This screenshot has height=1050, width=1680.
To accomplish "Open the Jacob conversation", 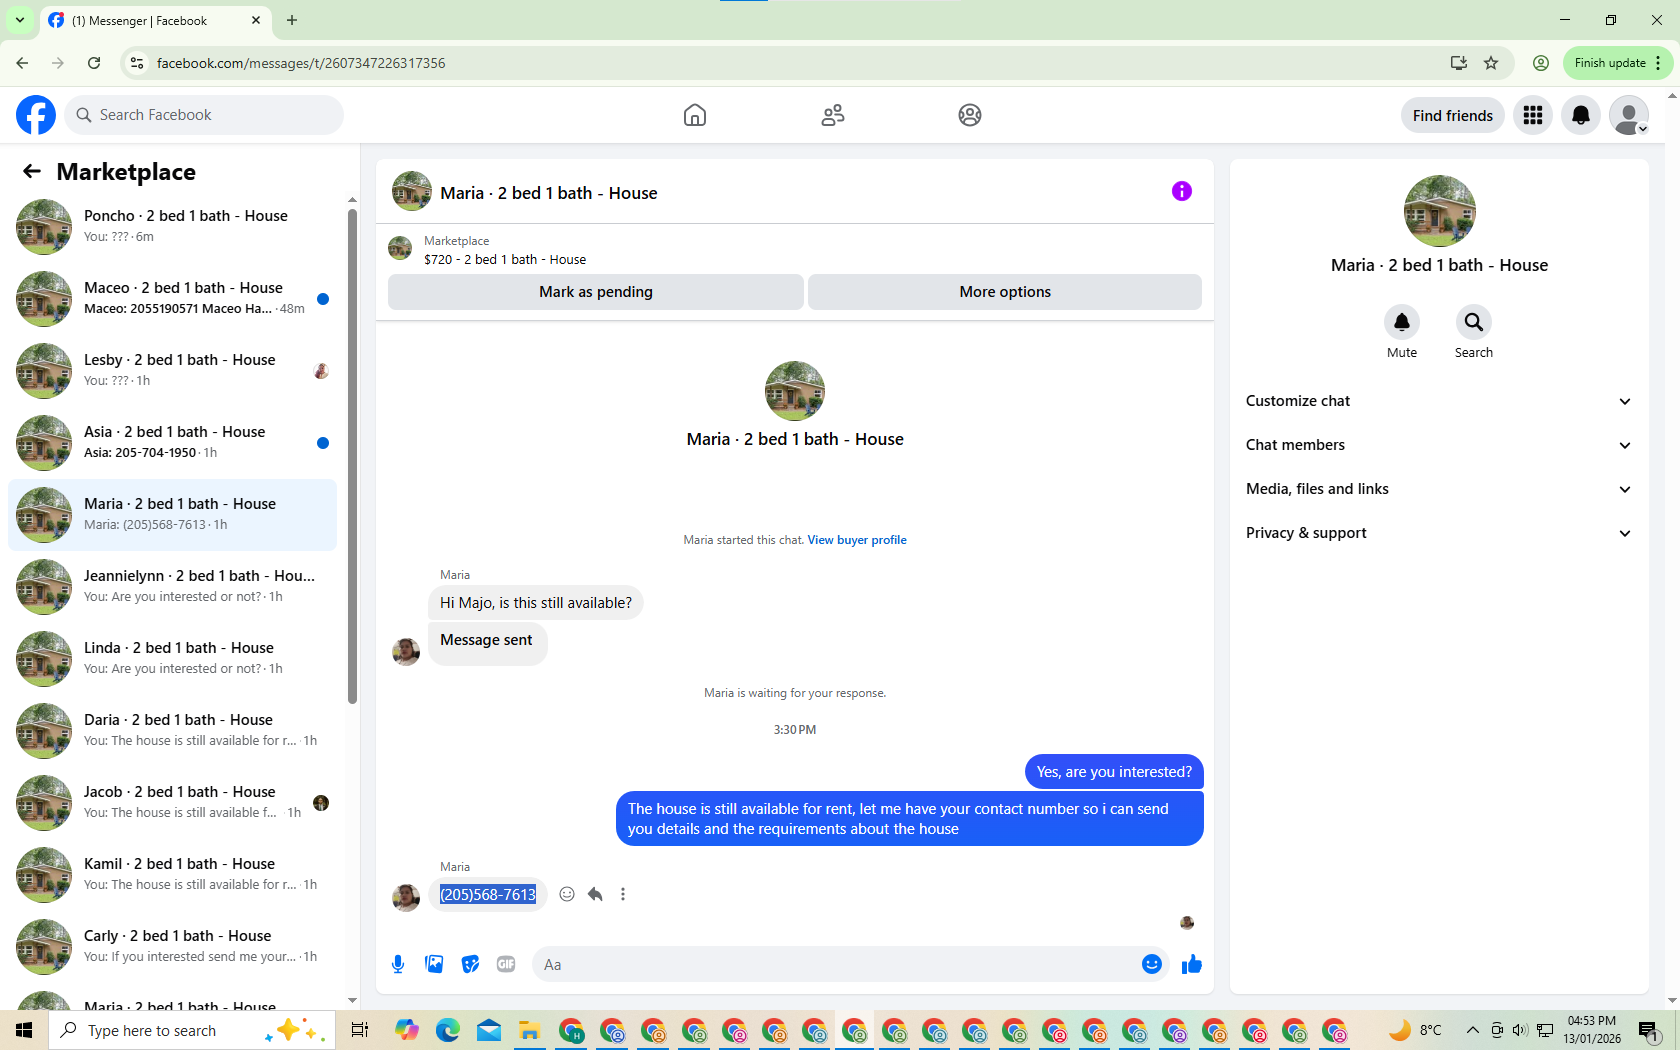I will point(172,803).
